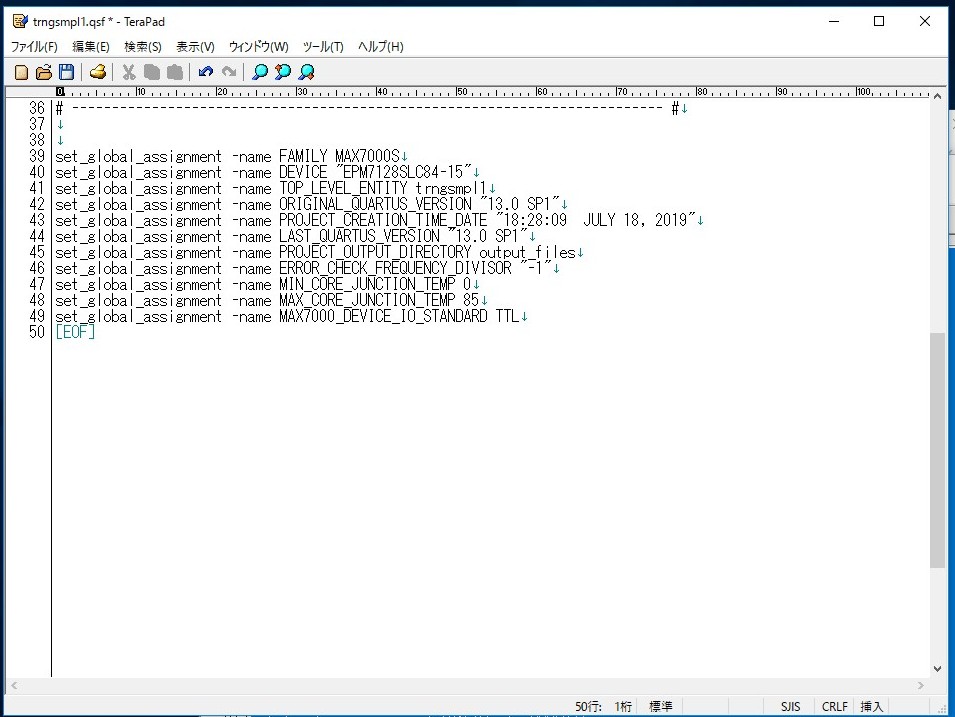This screenshot has height=717, width=955.
Task: Click the Print toolbar icon
Action: pyautogui.click(x=98, y=72)
